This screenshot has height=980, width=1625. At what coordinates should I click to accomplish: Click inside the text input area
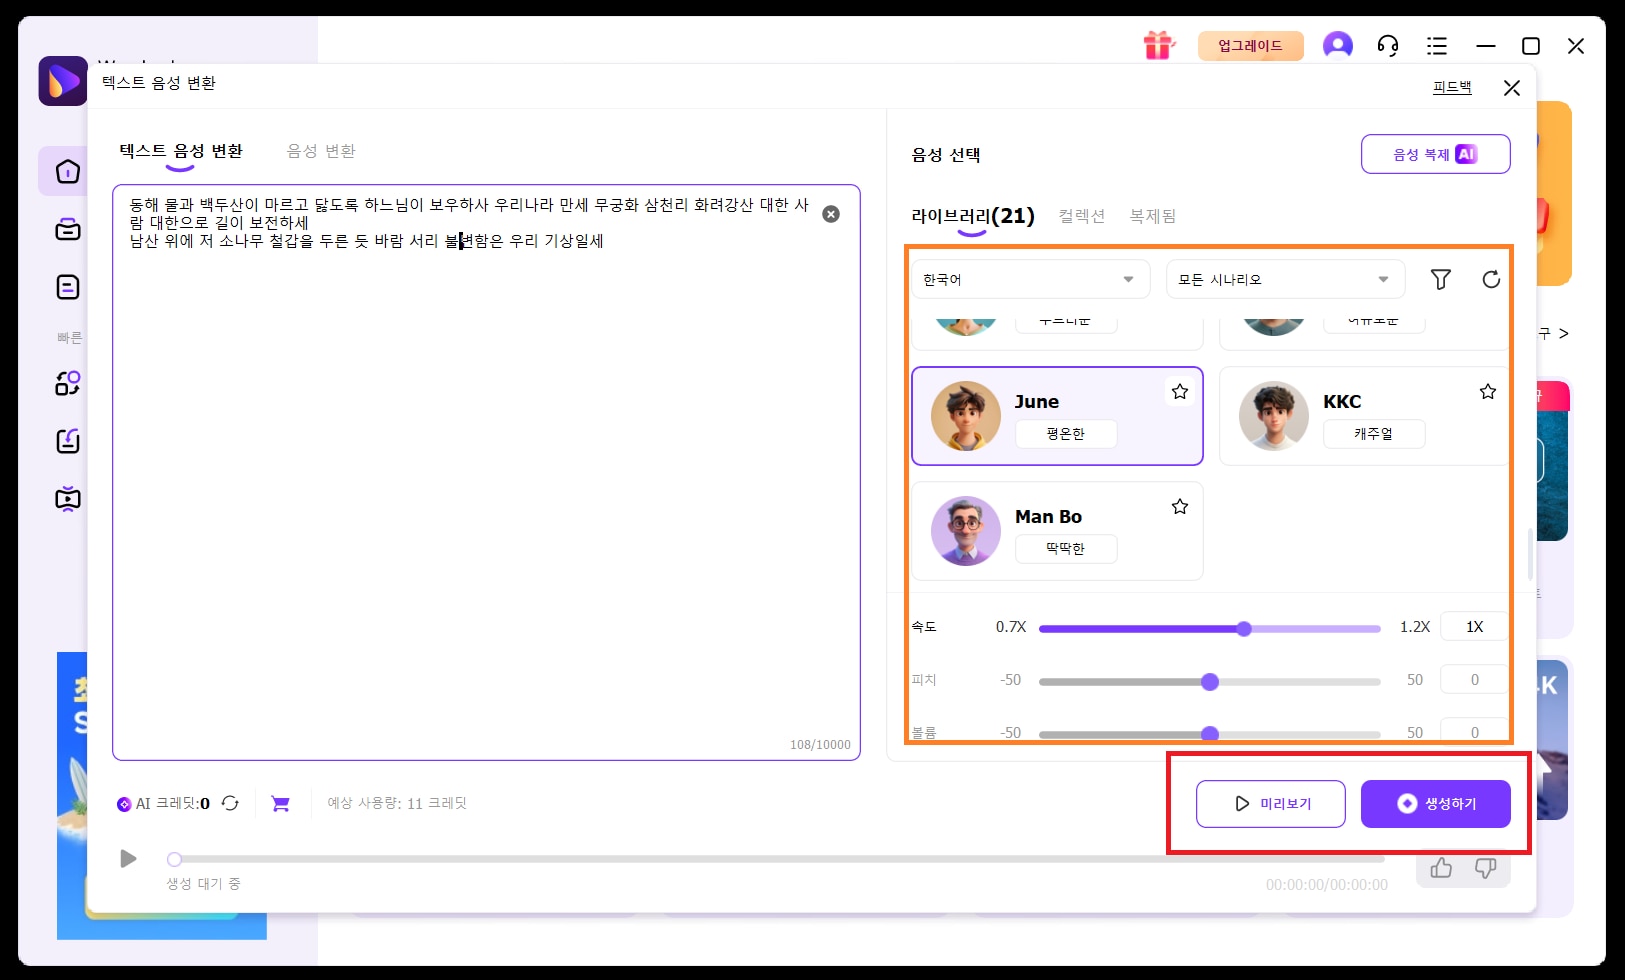tap(486, 472)
